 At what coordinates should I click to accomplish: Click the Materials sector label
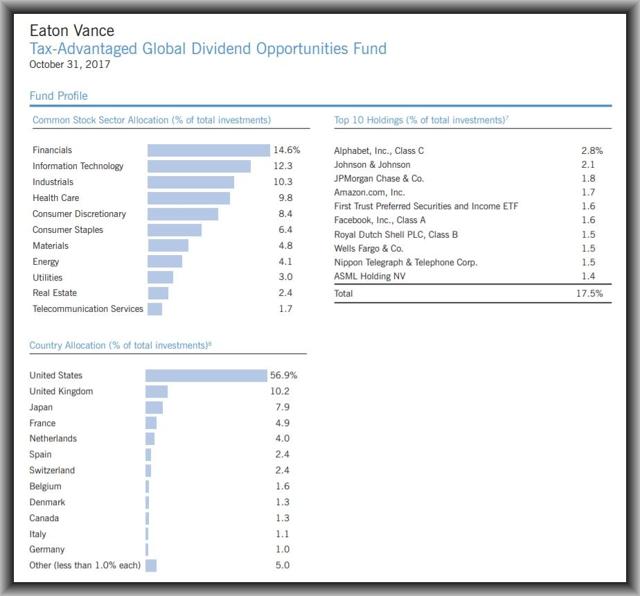(x=51, y=246)
